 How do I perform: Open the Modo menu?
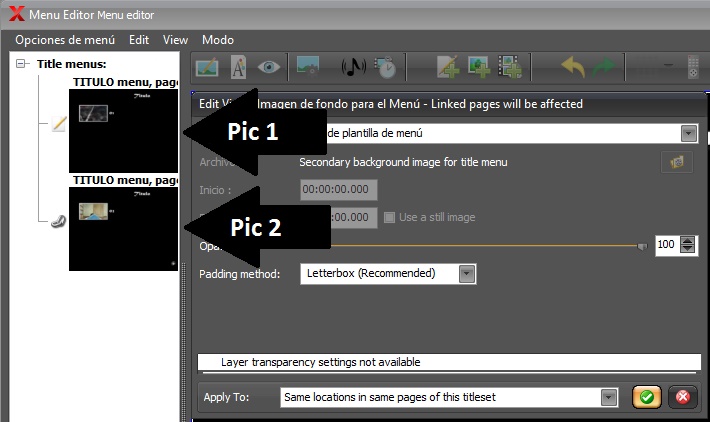click(x=218, y=40)
